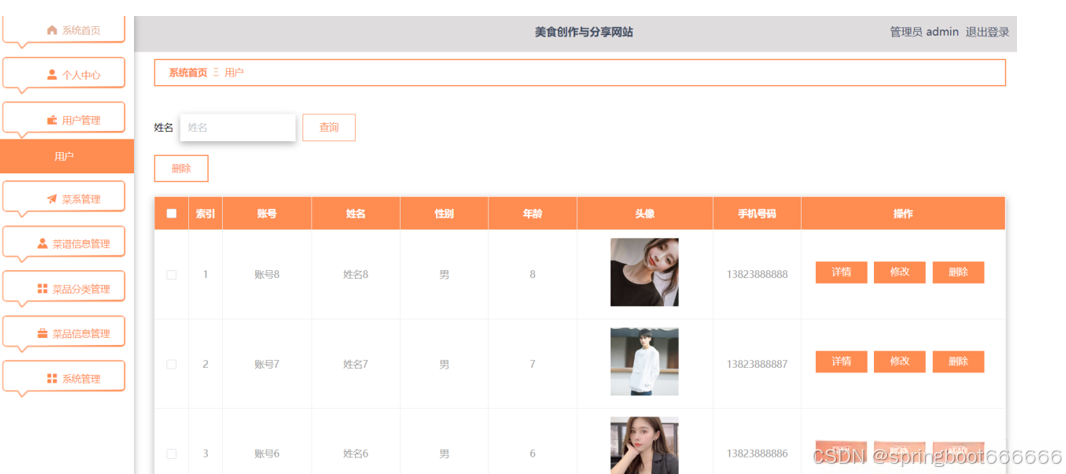Click the 姓名6 cell
The width and height of the screenshot is (1066, 474).
[x=356, y=454]
